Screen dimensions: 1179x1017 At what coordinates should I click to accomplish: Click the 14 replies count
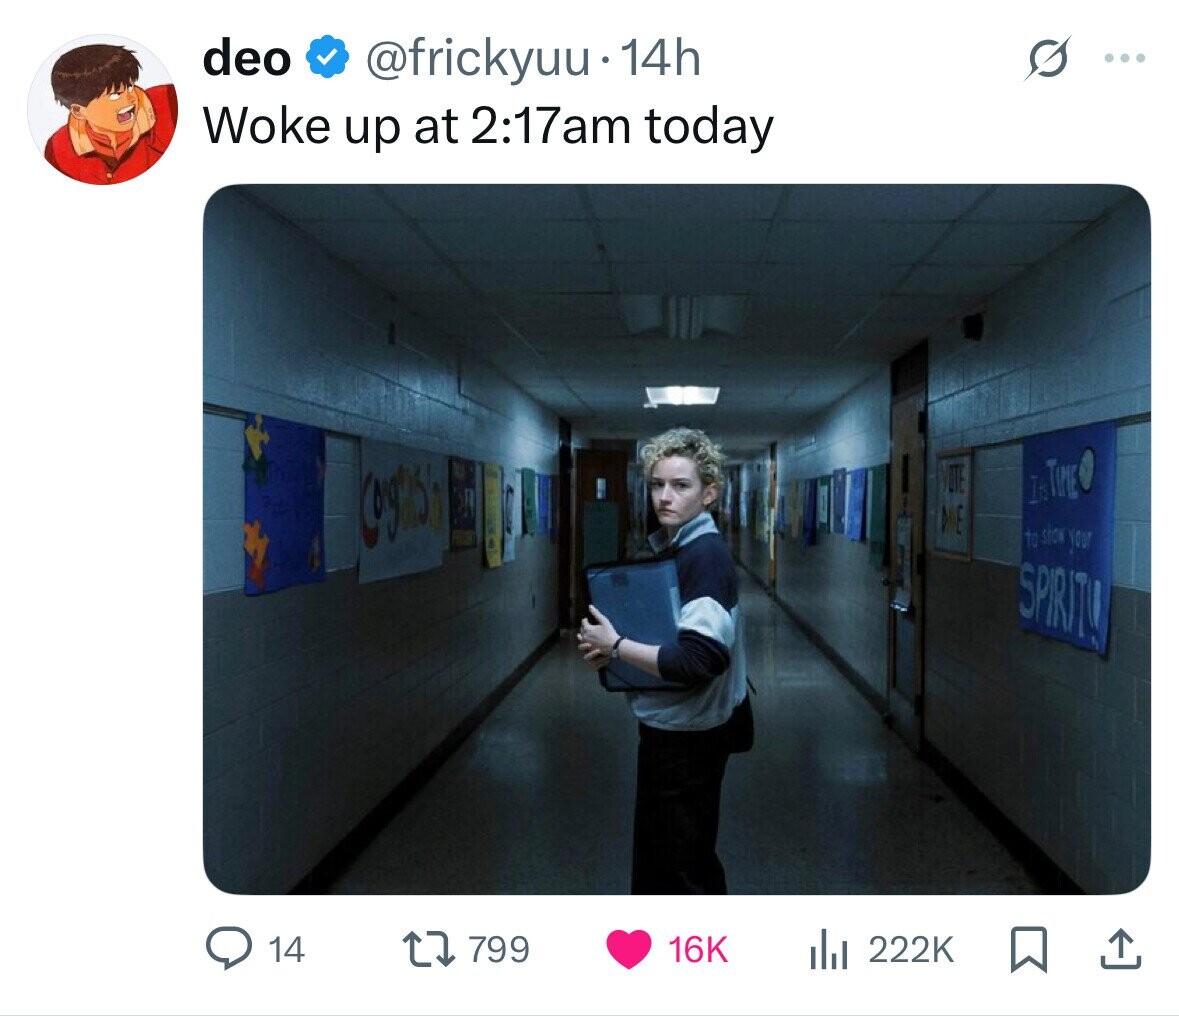coord(286,949)
